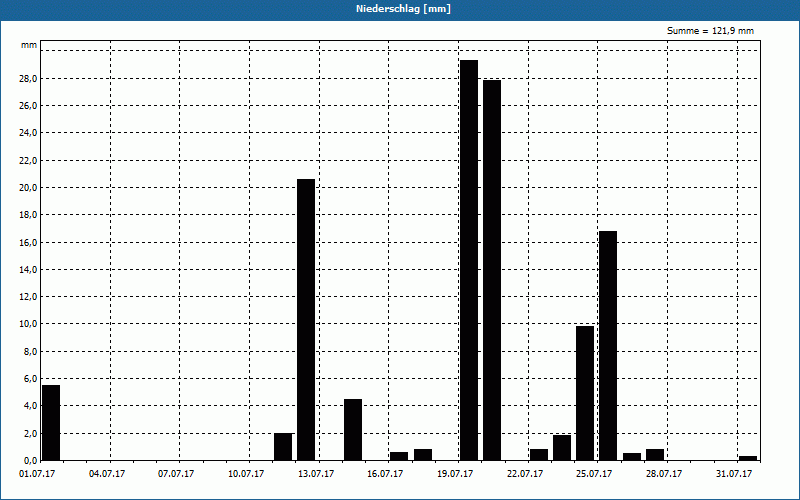Select the bar reaching just under 28,0
The height and width of the screenshot is (500, 800).
[492, 270]
